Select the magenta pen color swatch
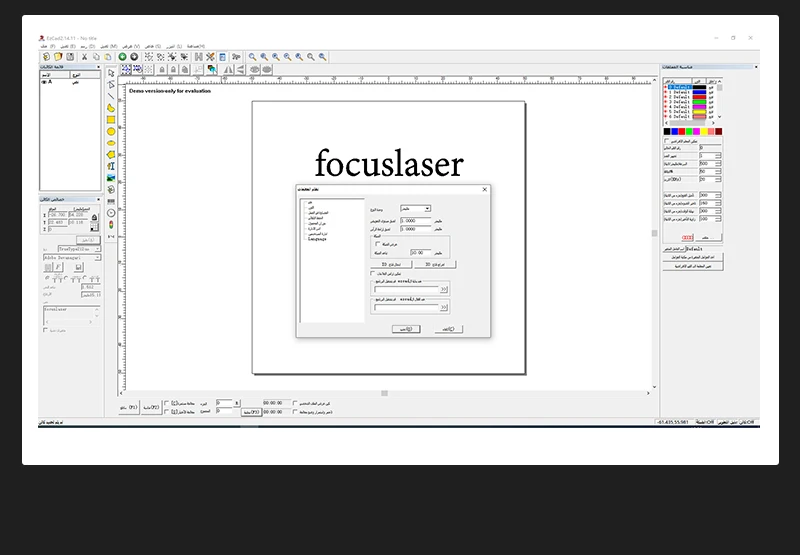Viewport: 800px width, 555px height. click(x=696, y=132)
